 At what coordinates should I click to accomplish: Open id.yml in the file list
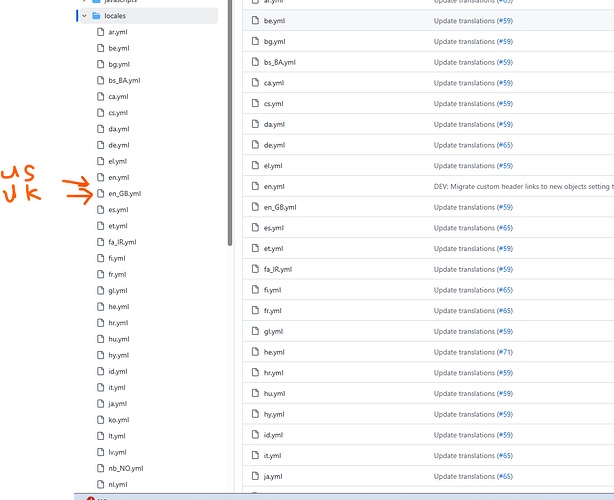[273, 435]
